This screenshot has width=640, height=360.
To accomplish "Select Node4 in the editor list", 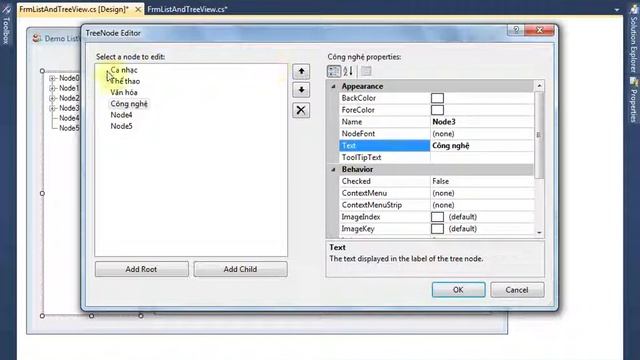I will tap(121, 115).
